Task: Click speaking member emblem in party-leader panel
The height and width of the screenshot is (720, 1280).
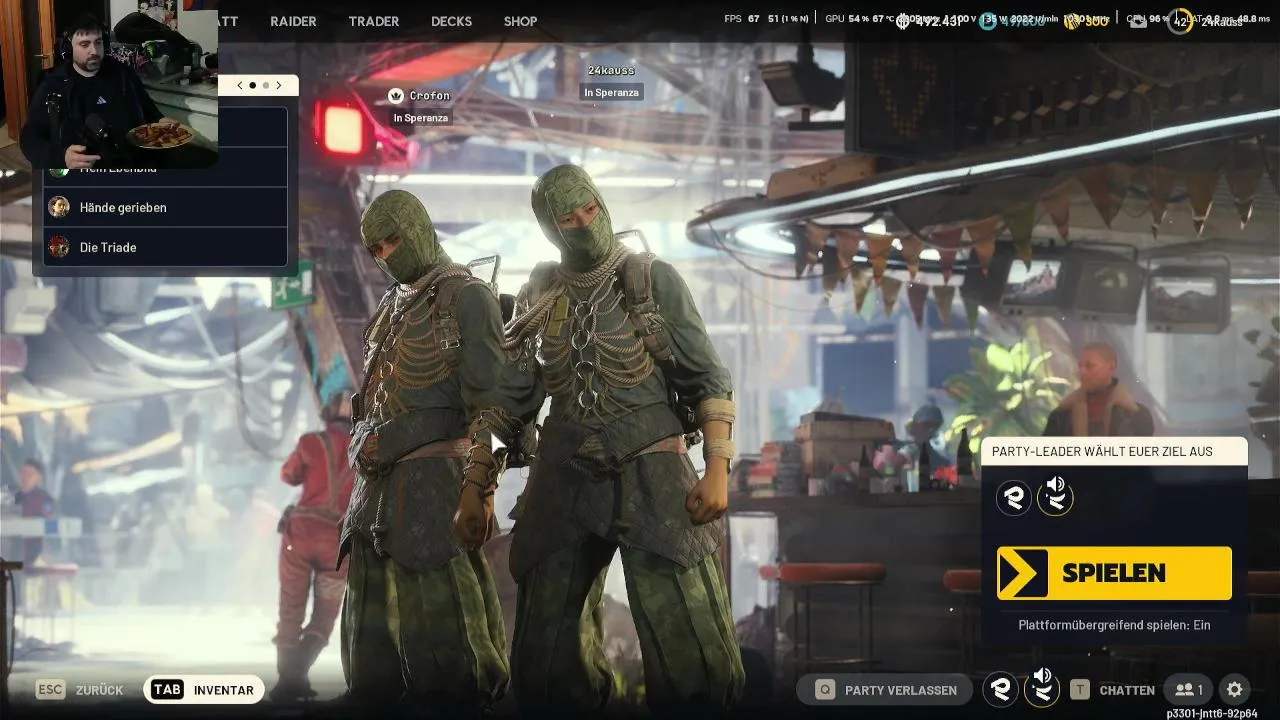Action: pos(1055,497)
